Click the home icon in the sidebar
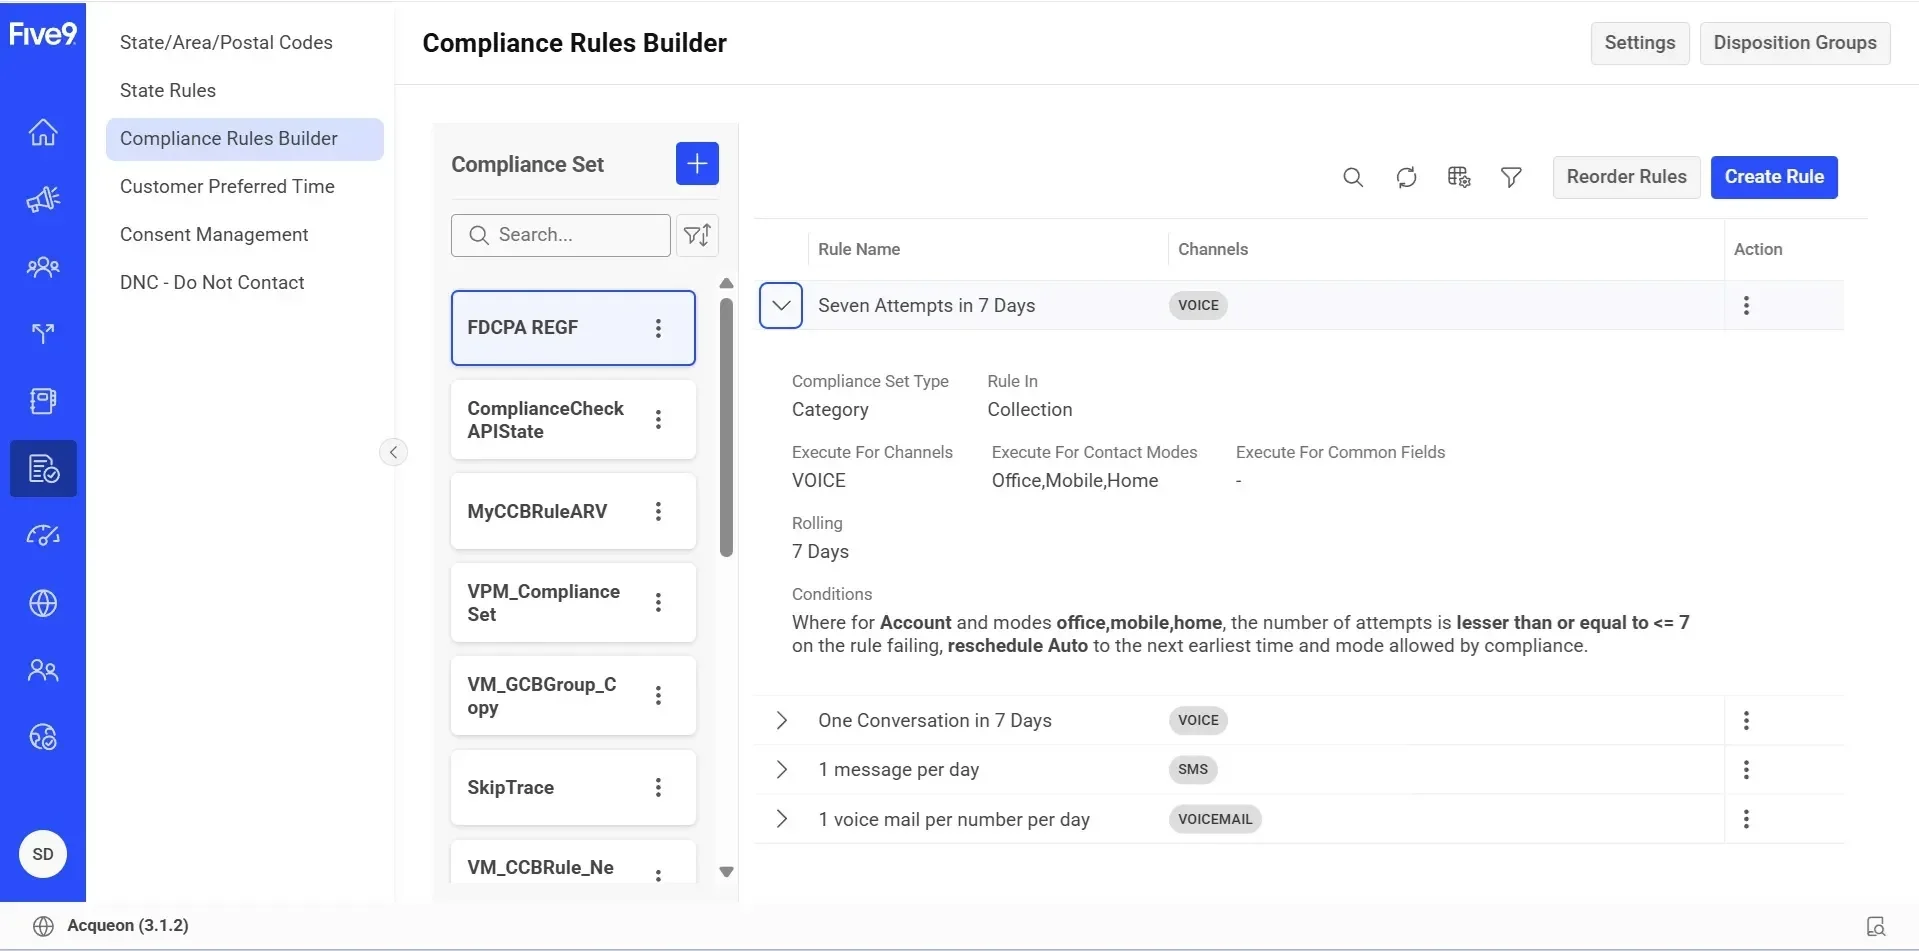Viewport: 1919px width, 951px height. [x=43, y=133]
